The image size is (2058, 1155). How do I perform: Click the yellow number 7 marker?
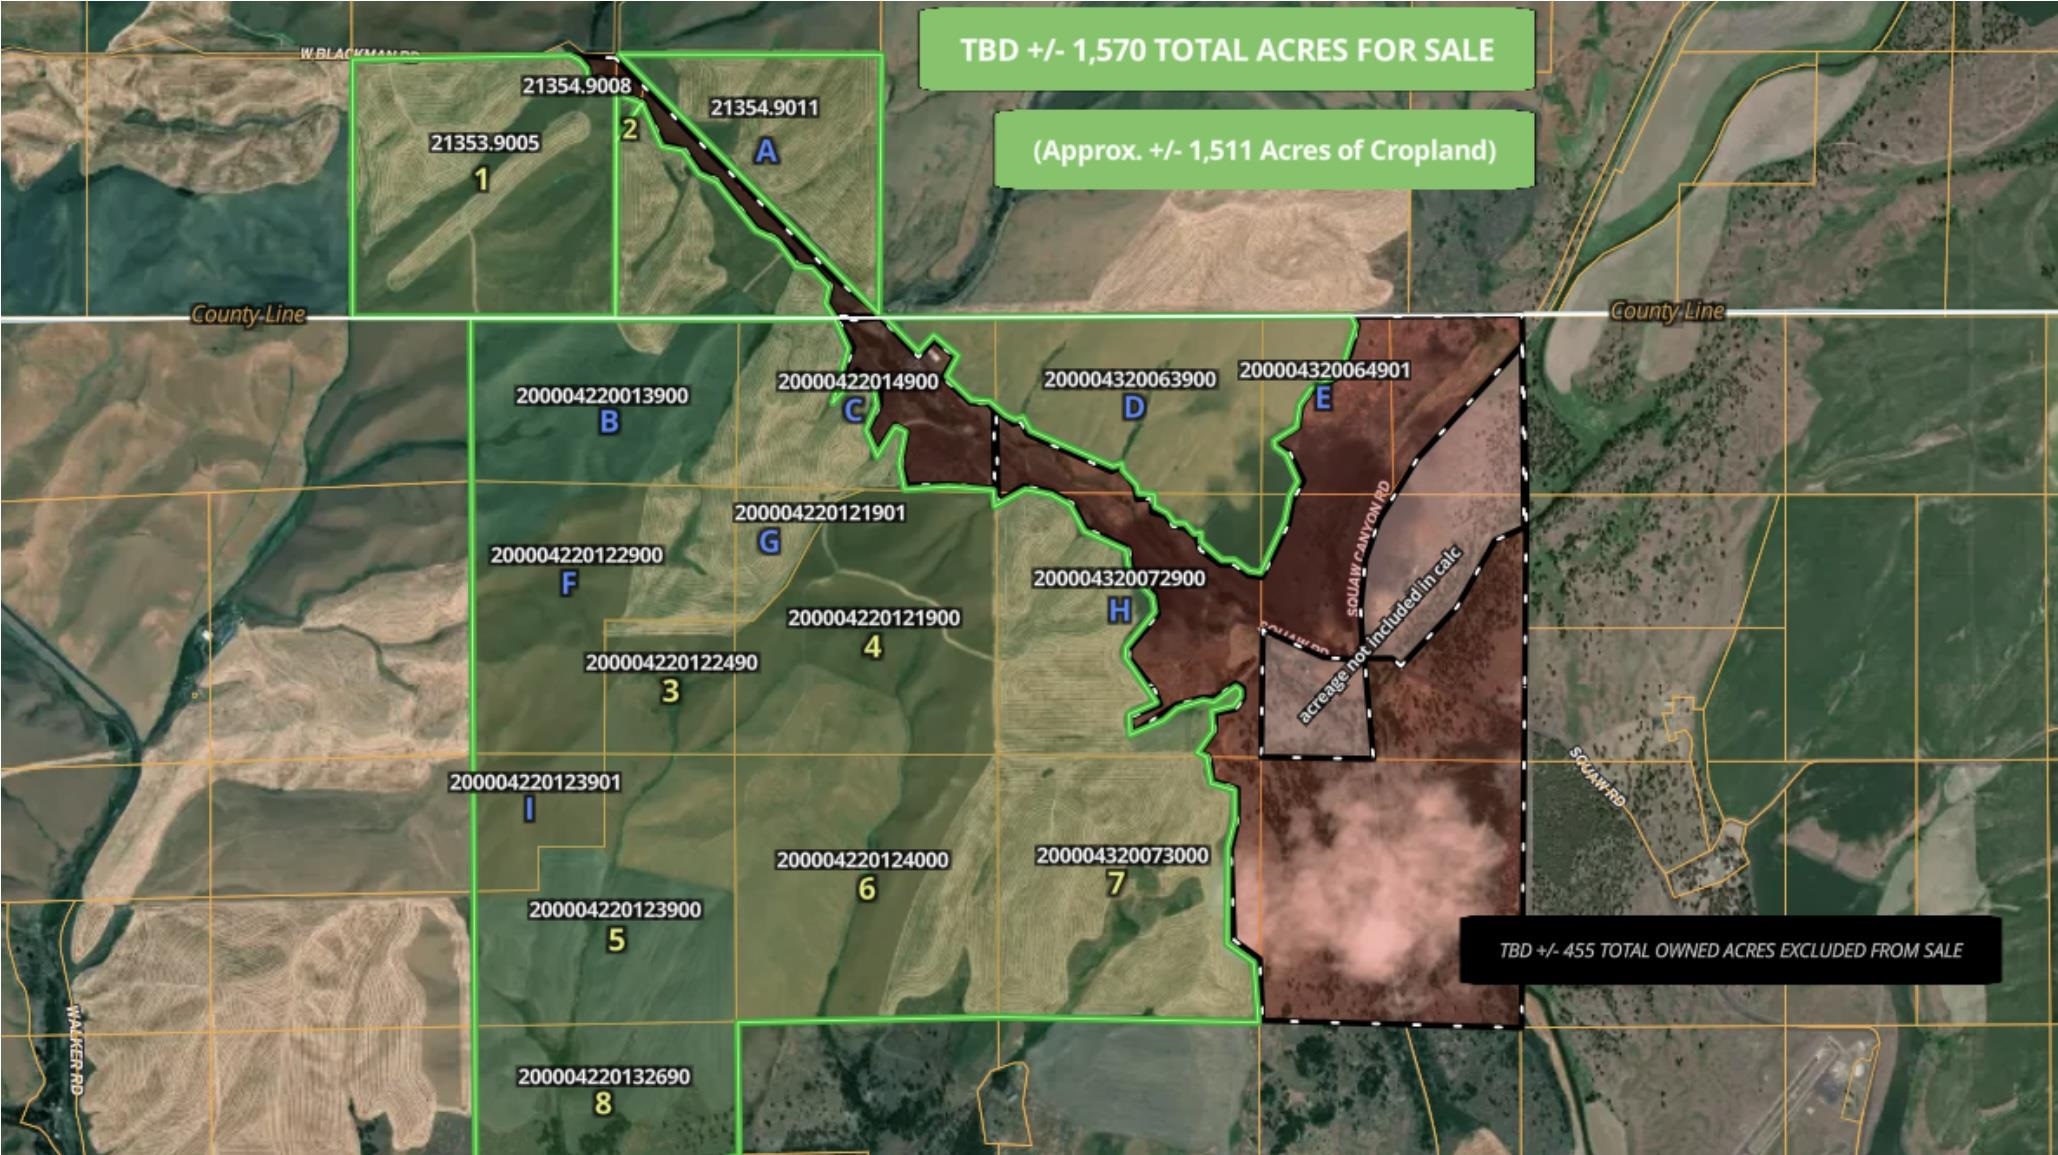pos(1116,883)
